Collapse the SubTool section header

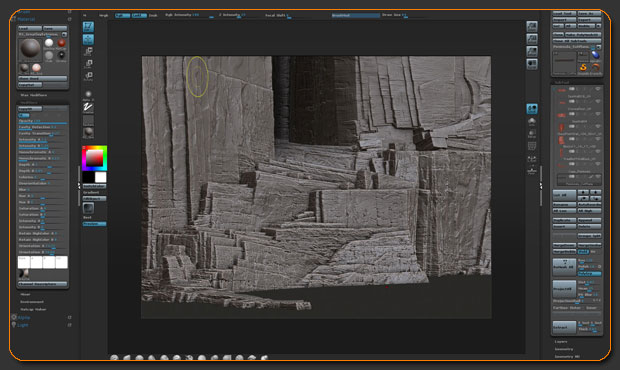point(561,83)
